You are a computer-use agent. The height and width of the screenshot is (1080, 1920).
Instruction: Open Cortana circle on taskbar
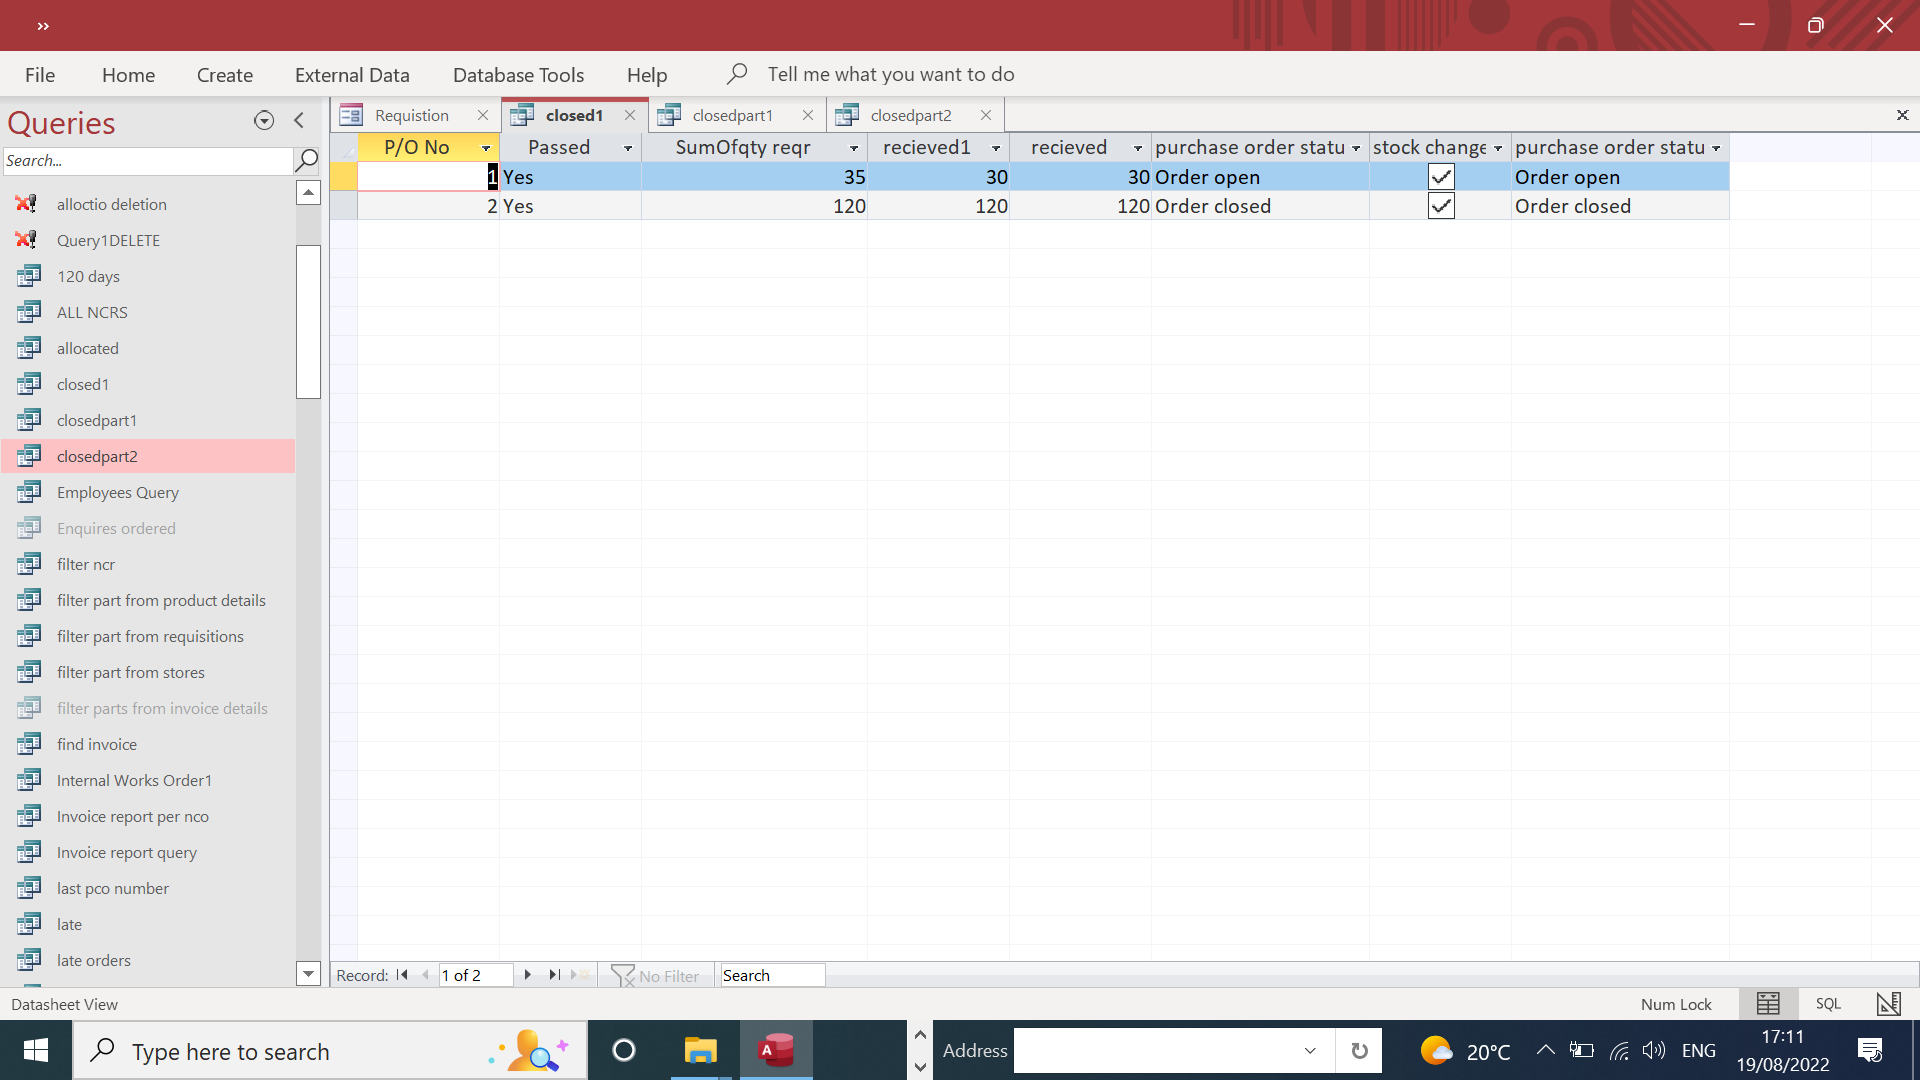tap(624, 1050)
